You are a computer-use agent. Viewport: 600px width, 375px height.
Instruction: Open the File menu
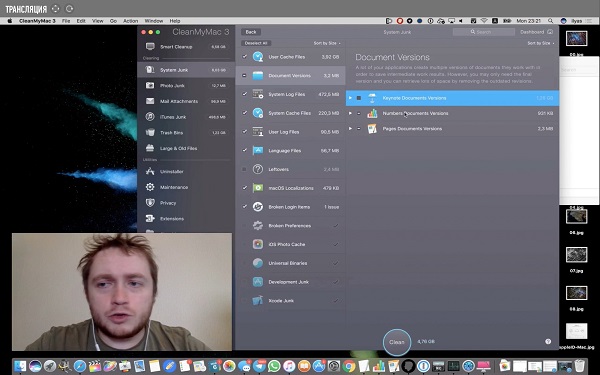point(66,21)
